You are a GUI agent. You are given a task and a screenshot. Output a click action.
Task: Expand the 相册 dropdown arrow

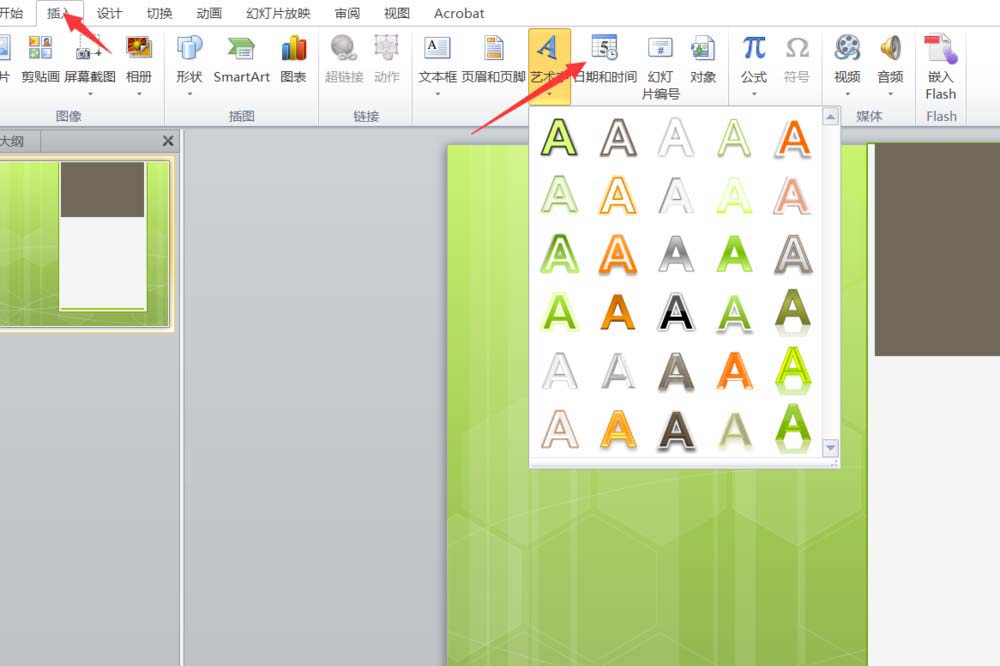[x=139, y=94]
